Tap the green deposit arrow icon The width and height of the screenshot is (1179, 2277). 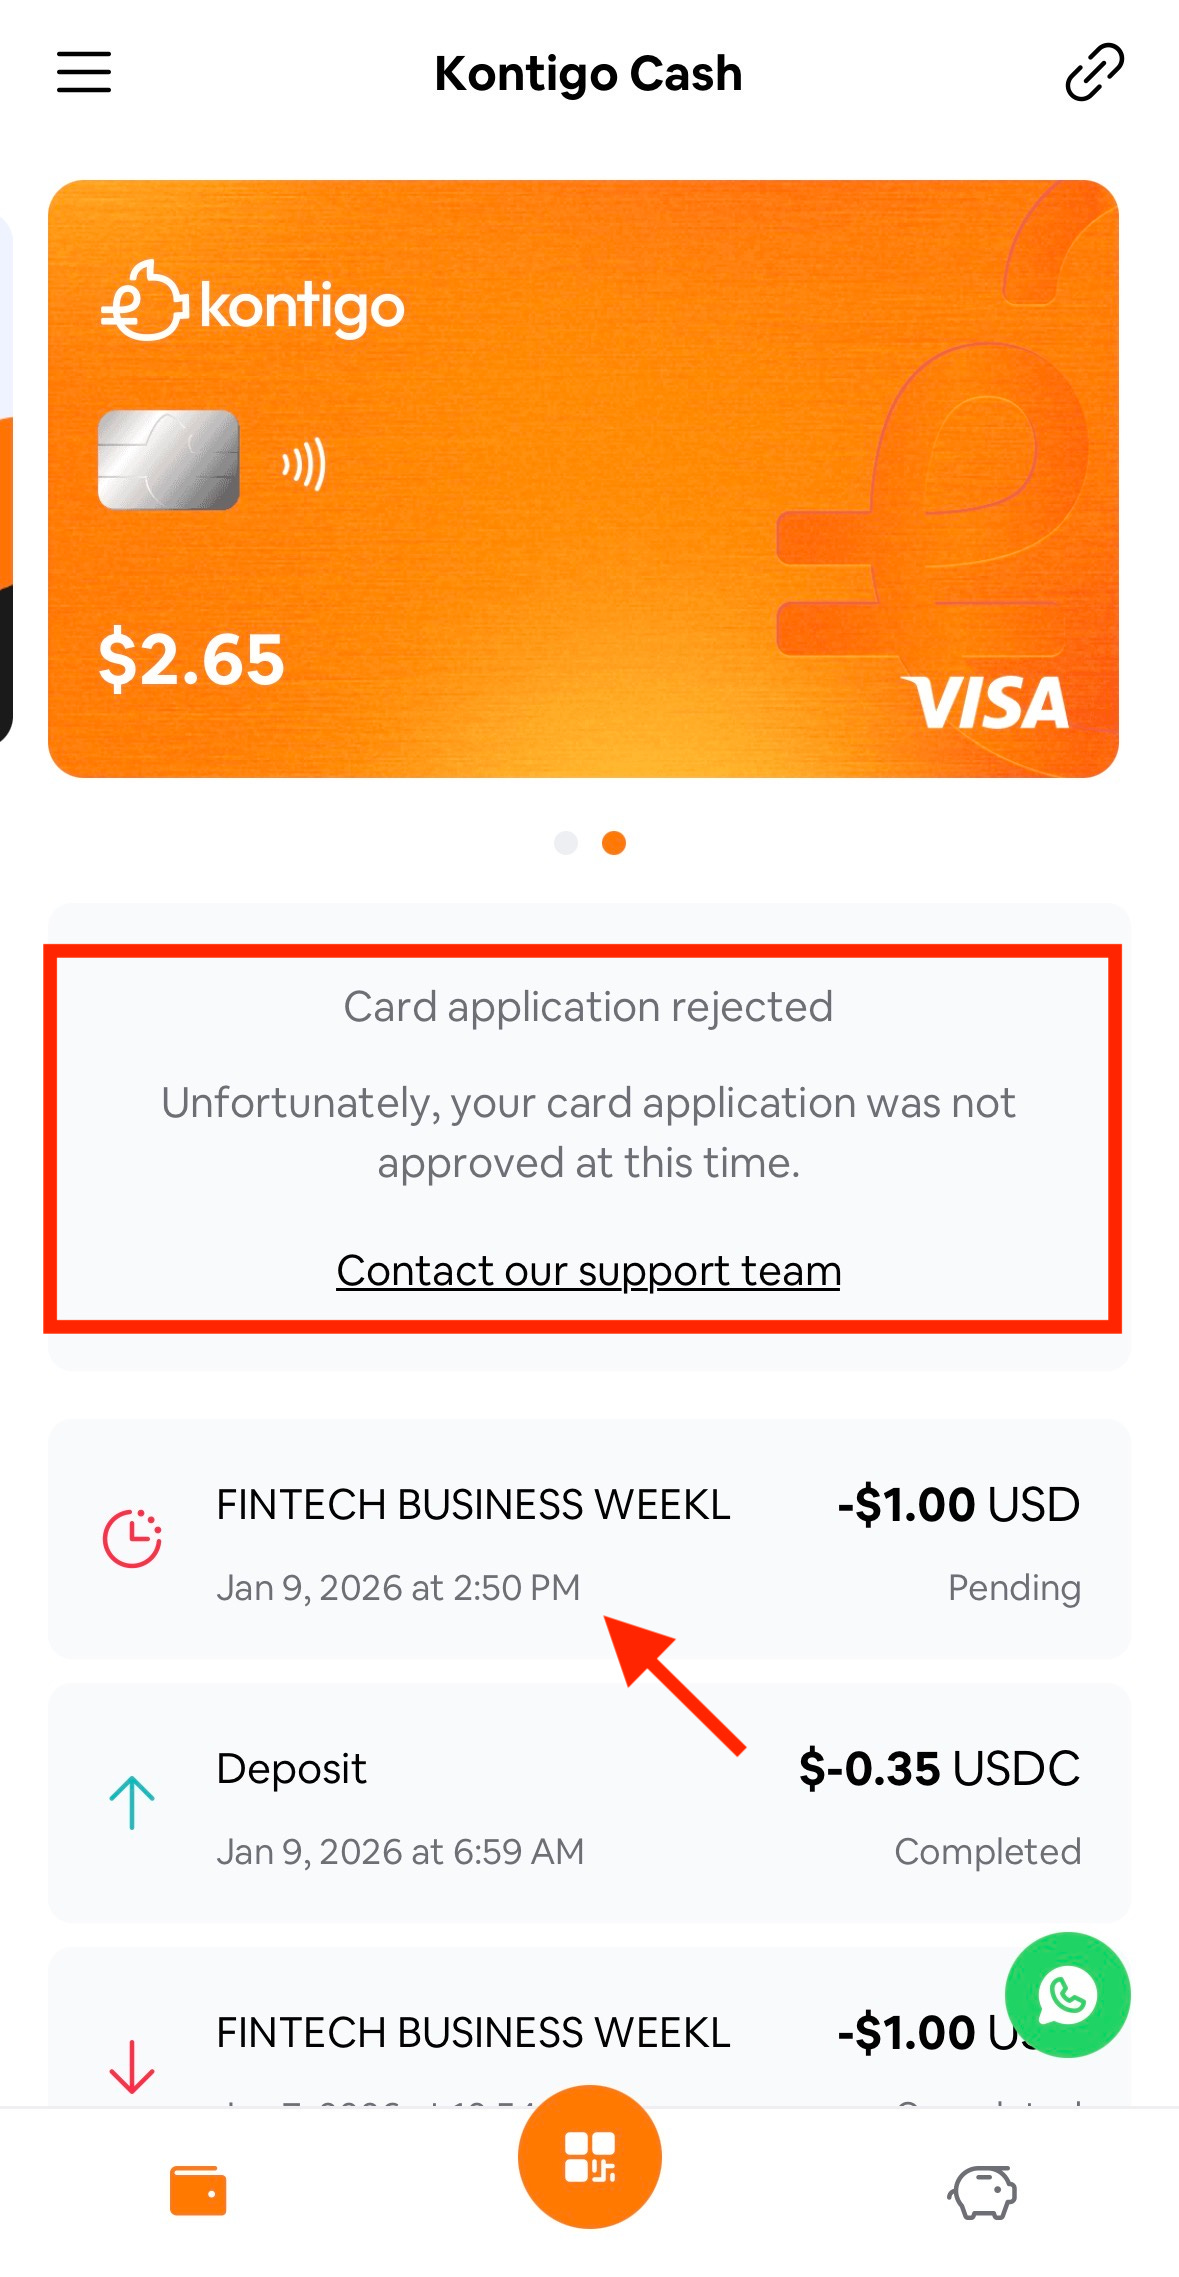(131, 1802)
